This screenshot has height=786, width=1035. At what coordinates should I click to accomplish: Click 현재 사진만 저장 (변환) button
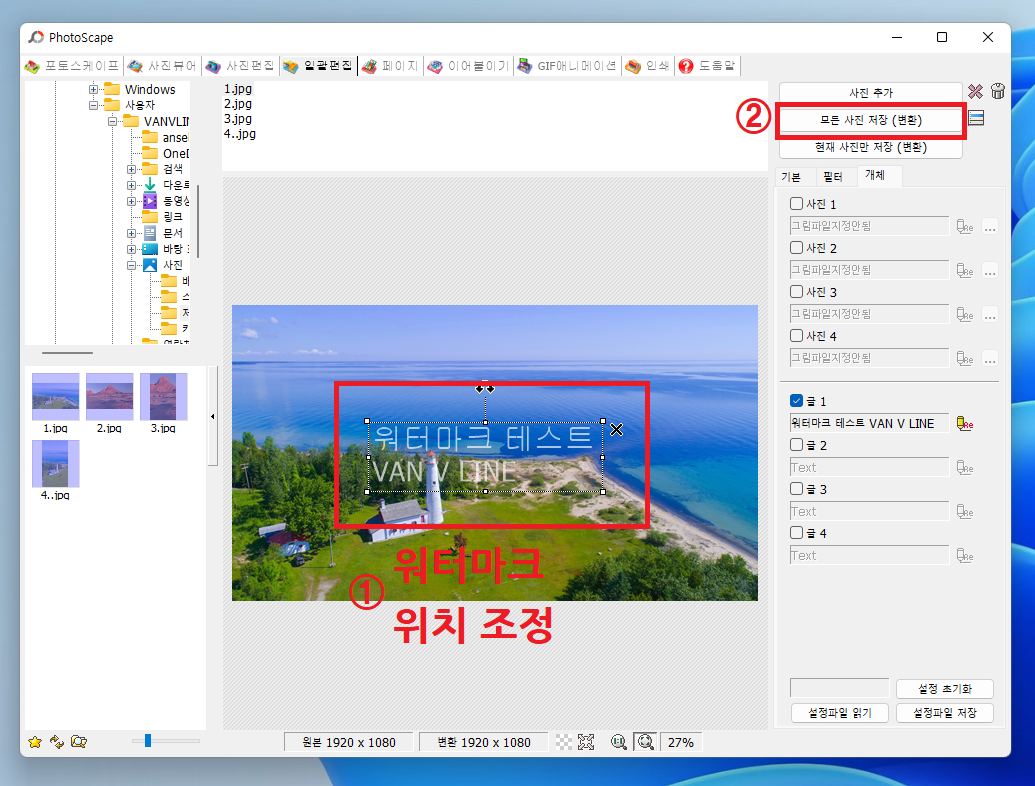coord(871,147)
